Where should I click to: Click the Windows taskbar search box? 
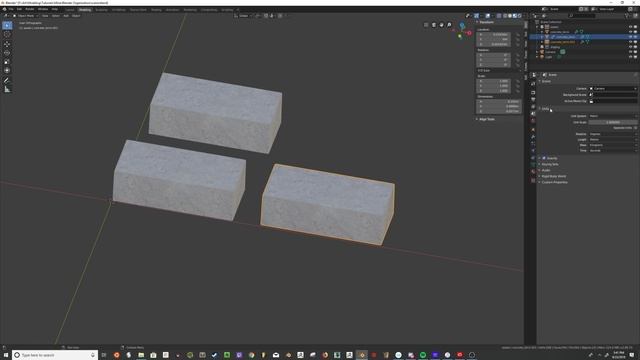point(55,355)
